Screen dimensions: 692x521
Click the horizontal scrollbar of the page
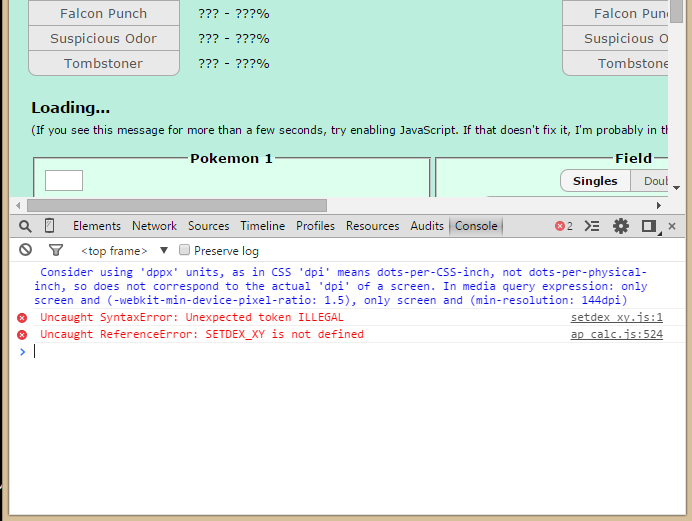tap(170, 204)
